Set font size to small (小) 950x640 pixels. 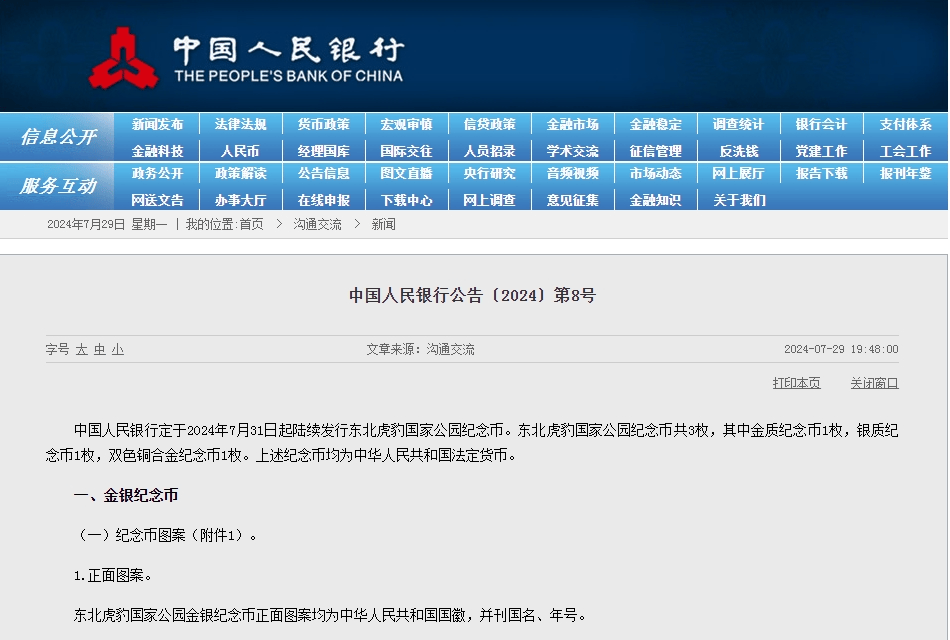click(x=118, y=350)
